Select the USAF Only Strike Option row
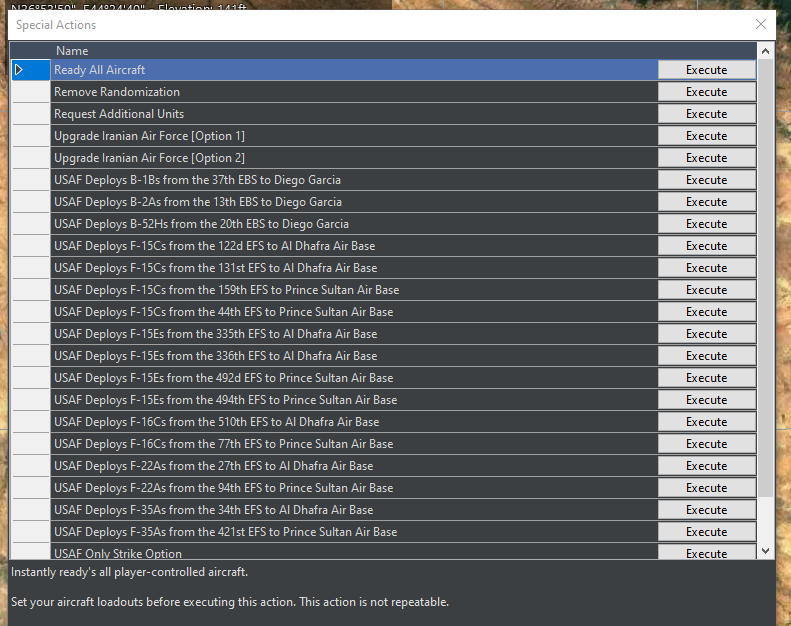The height and width of the screenshot is (626, 791). click(354, 552)
